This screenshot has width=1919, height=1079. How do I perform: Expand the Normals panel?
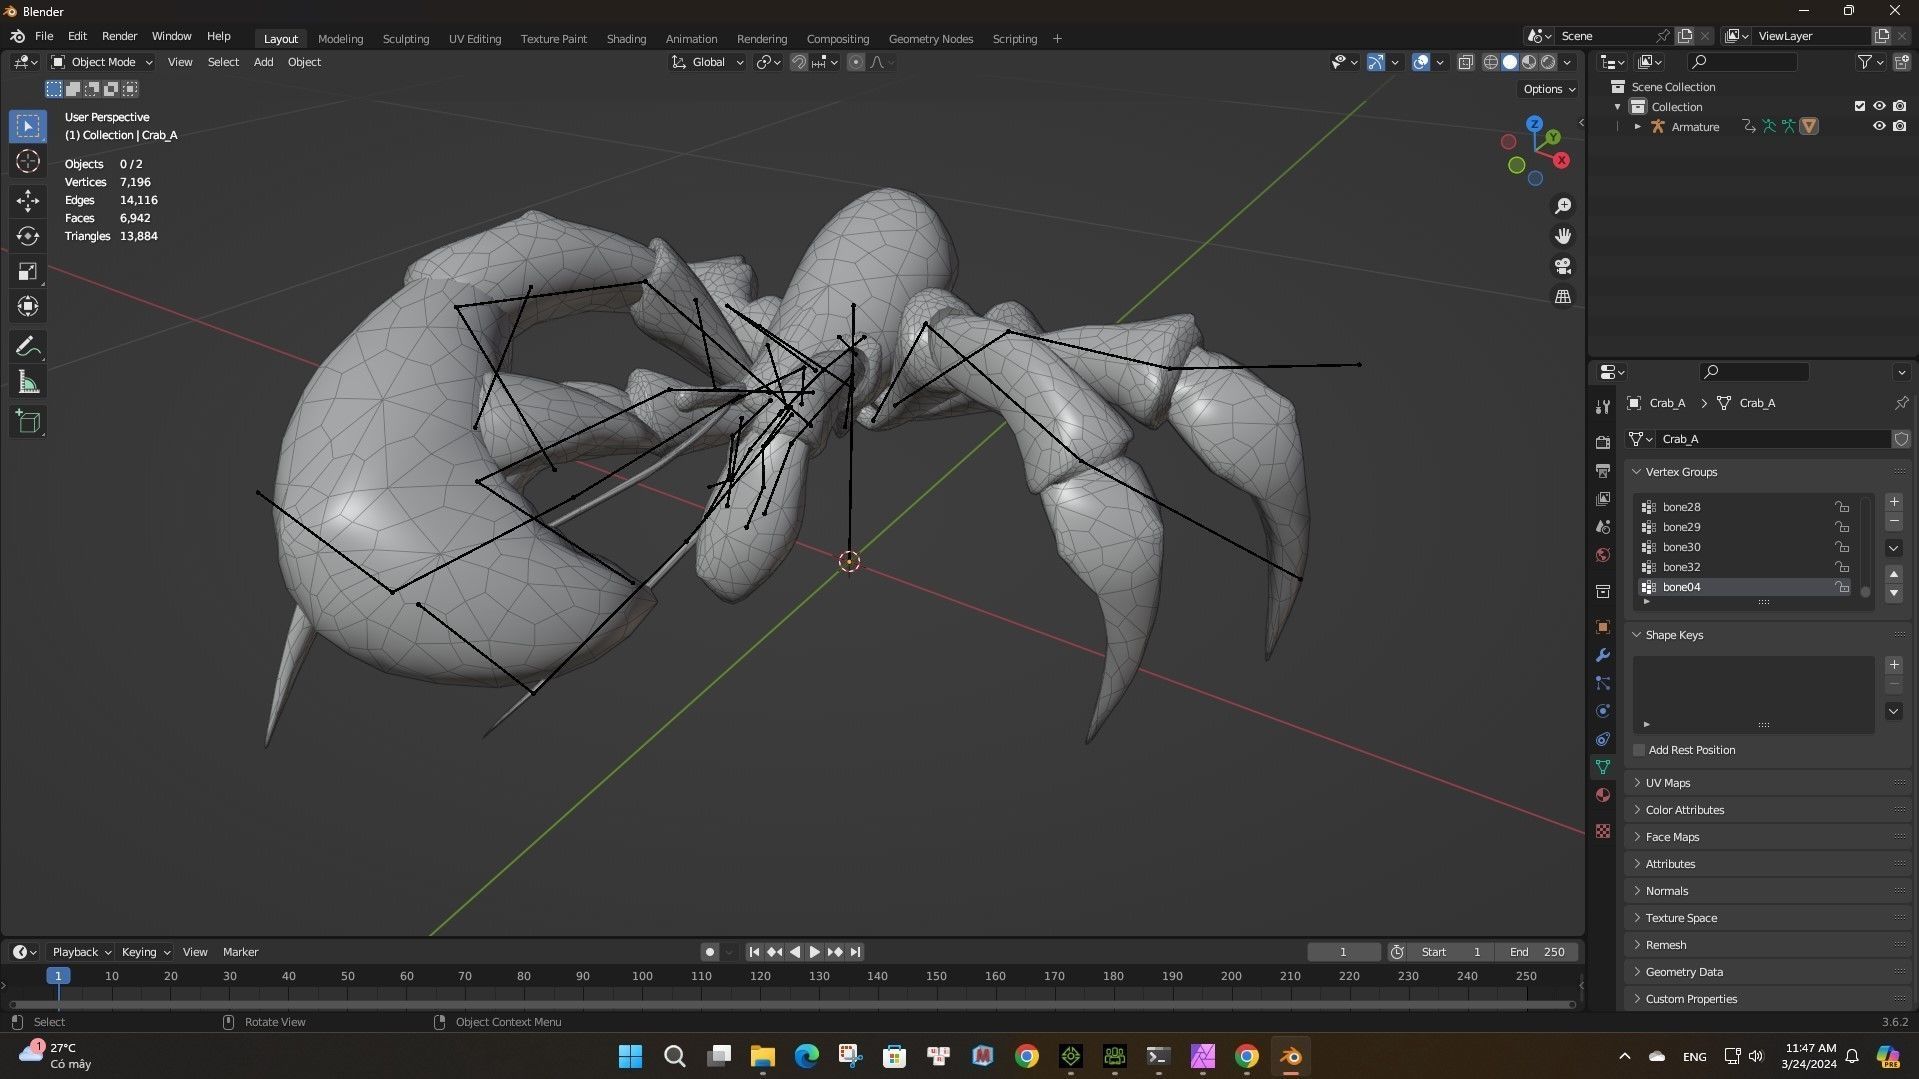click(x=1666, y=891)
